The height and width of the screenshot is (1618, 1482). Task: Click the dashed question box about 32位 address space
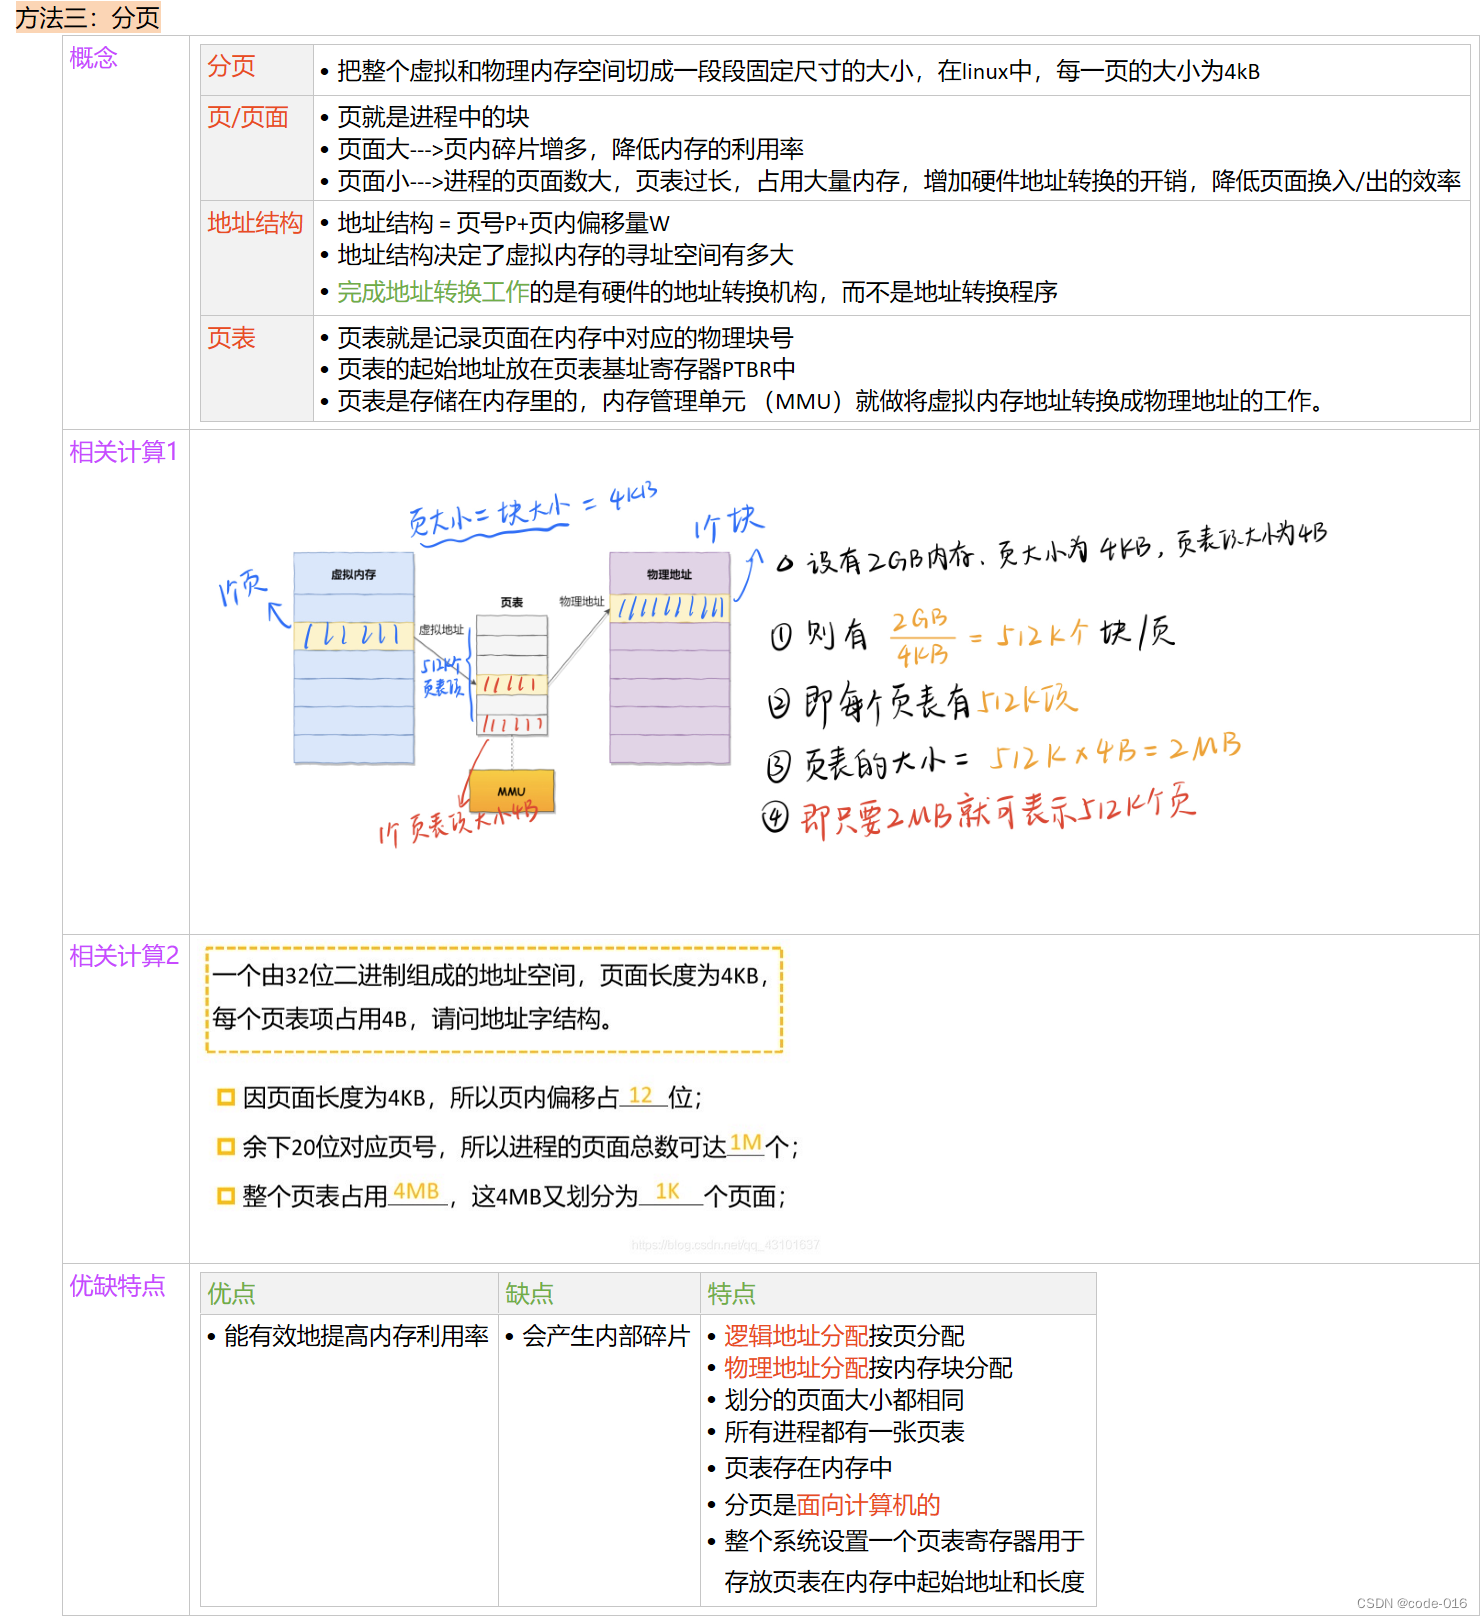coord(494,1000)
